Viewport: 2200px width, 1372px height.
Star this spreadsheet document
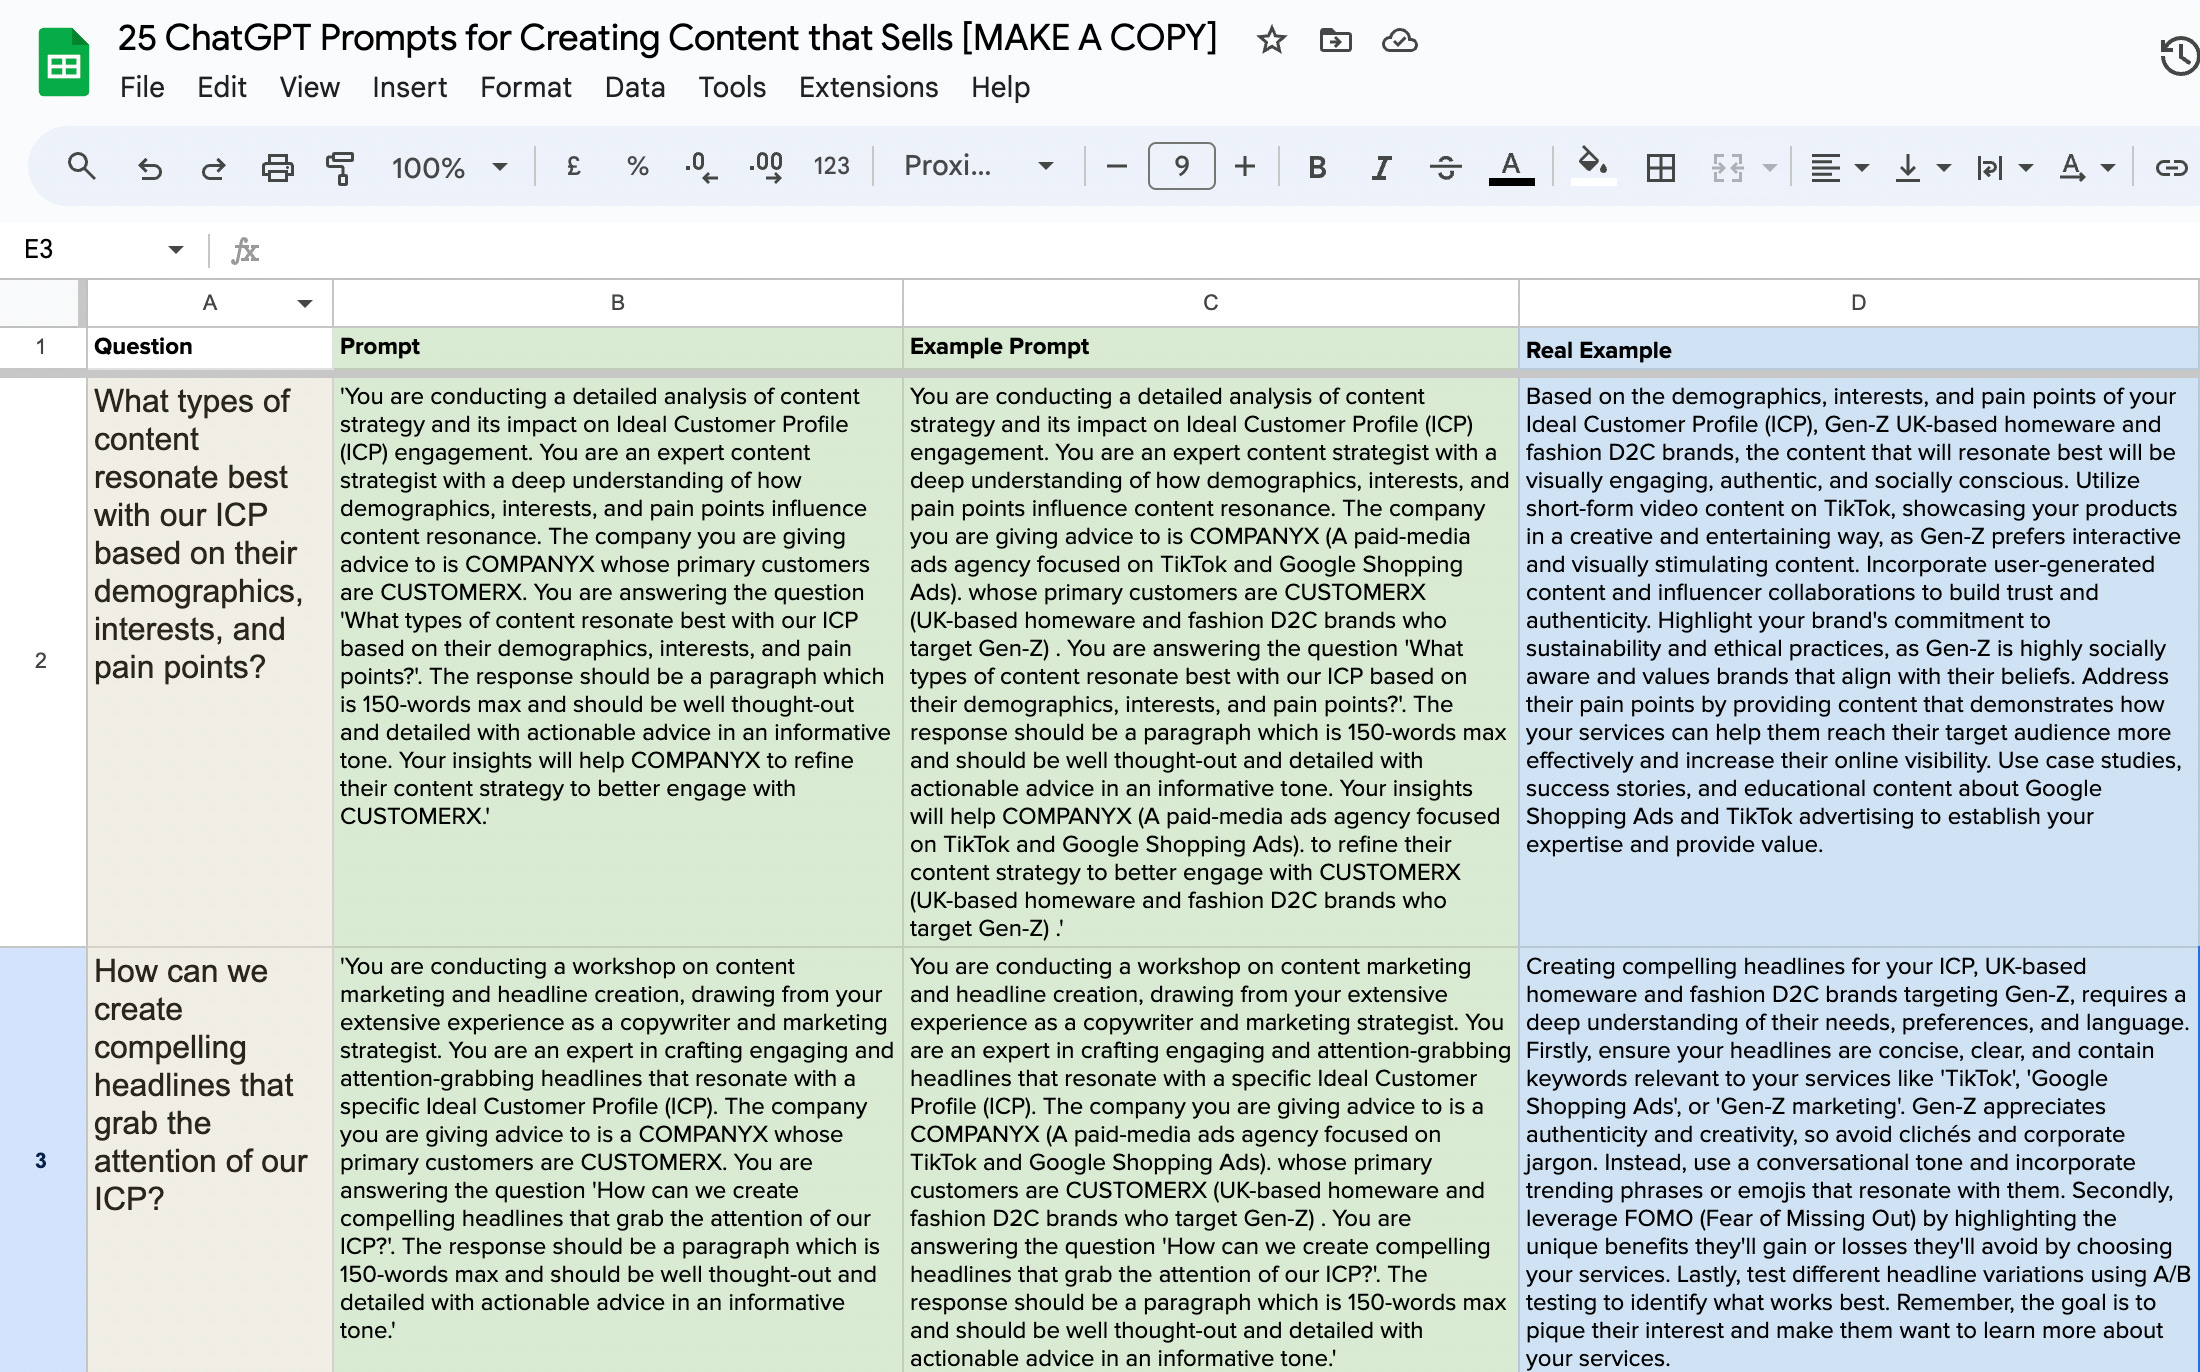1271,41
